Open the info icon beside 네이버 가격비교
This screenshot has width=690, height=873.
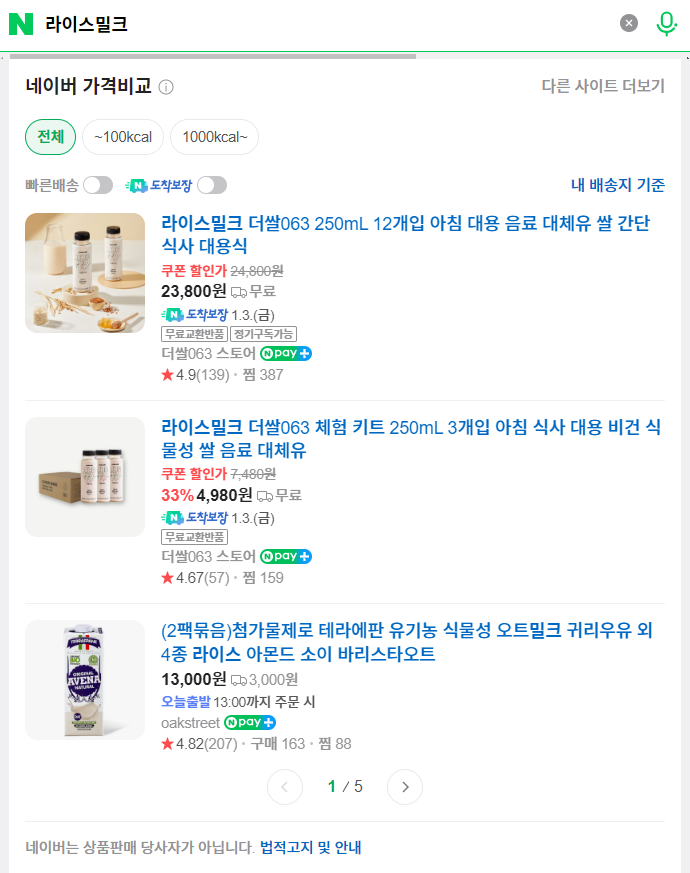[165, 87]
